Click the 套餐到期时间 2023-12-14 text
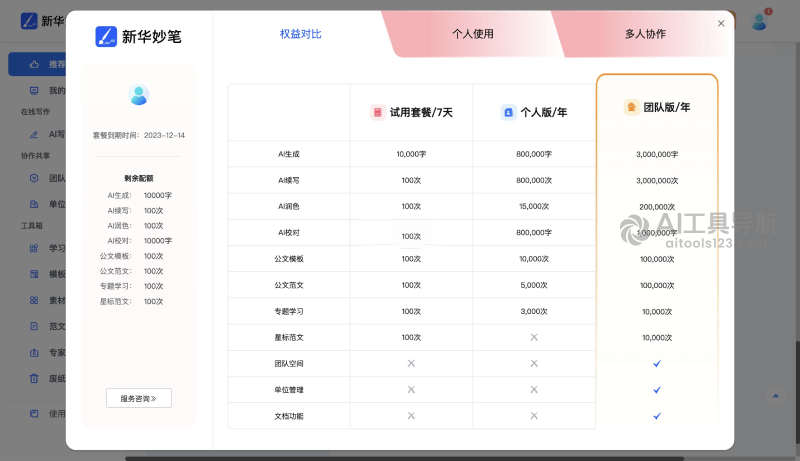Screen dimensions: 800x461 [139, 136]
